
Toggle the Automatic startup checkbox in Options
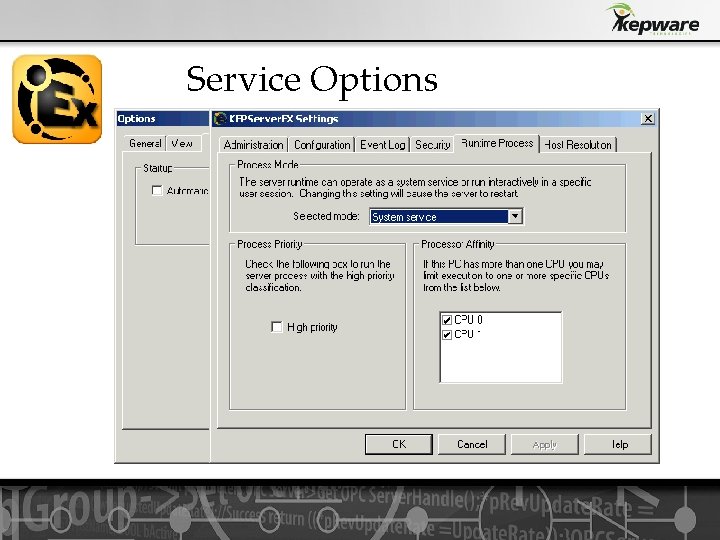(157, 190)
